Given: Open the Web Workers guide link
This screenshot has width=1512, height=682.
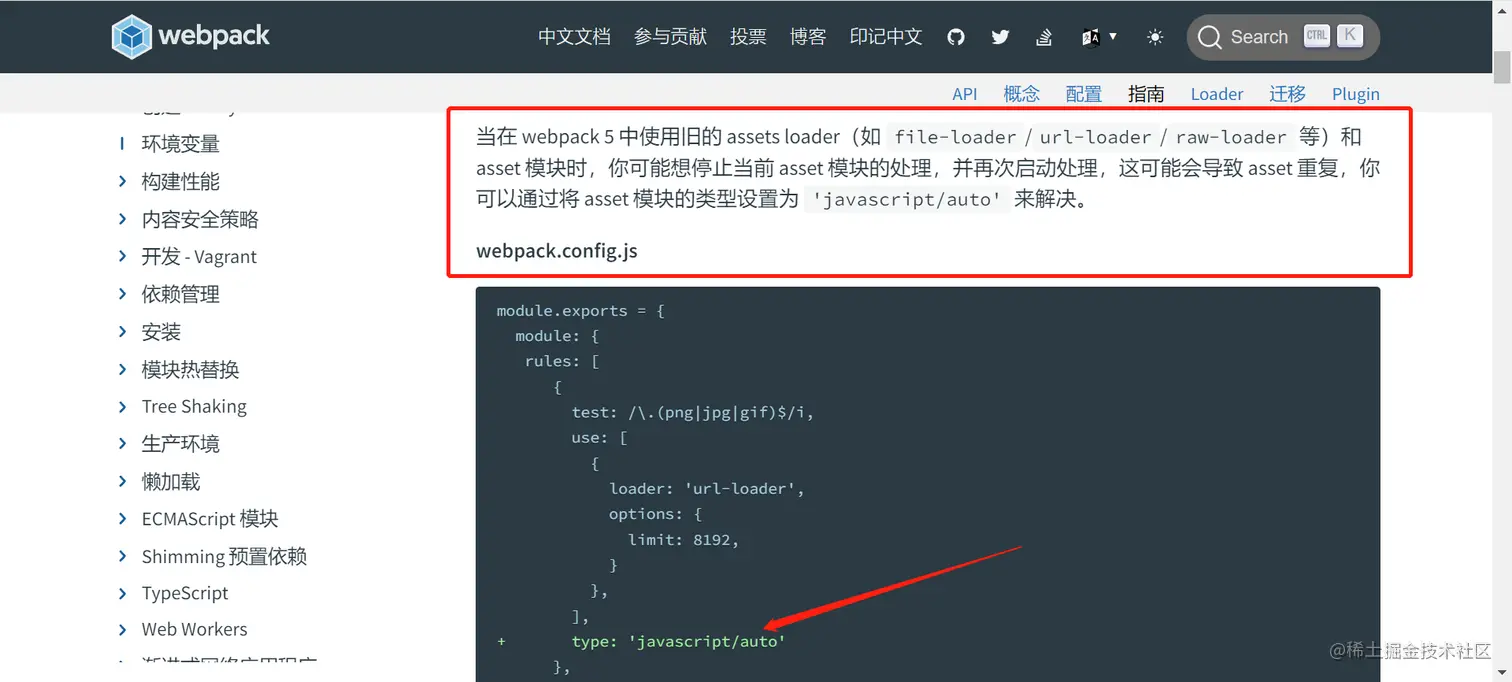Looking at the screenshot, I should tap(194, 630).
